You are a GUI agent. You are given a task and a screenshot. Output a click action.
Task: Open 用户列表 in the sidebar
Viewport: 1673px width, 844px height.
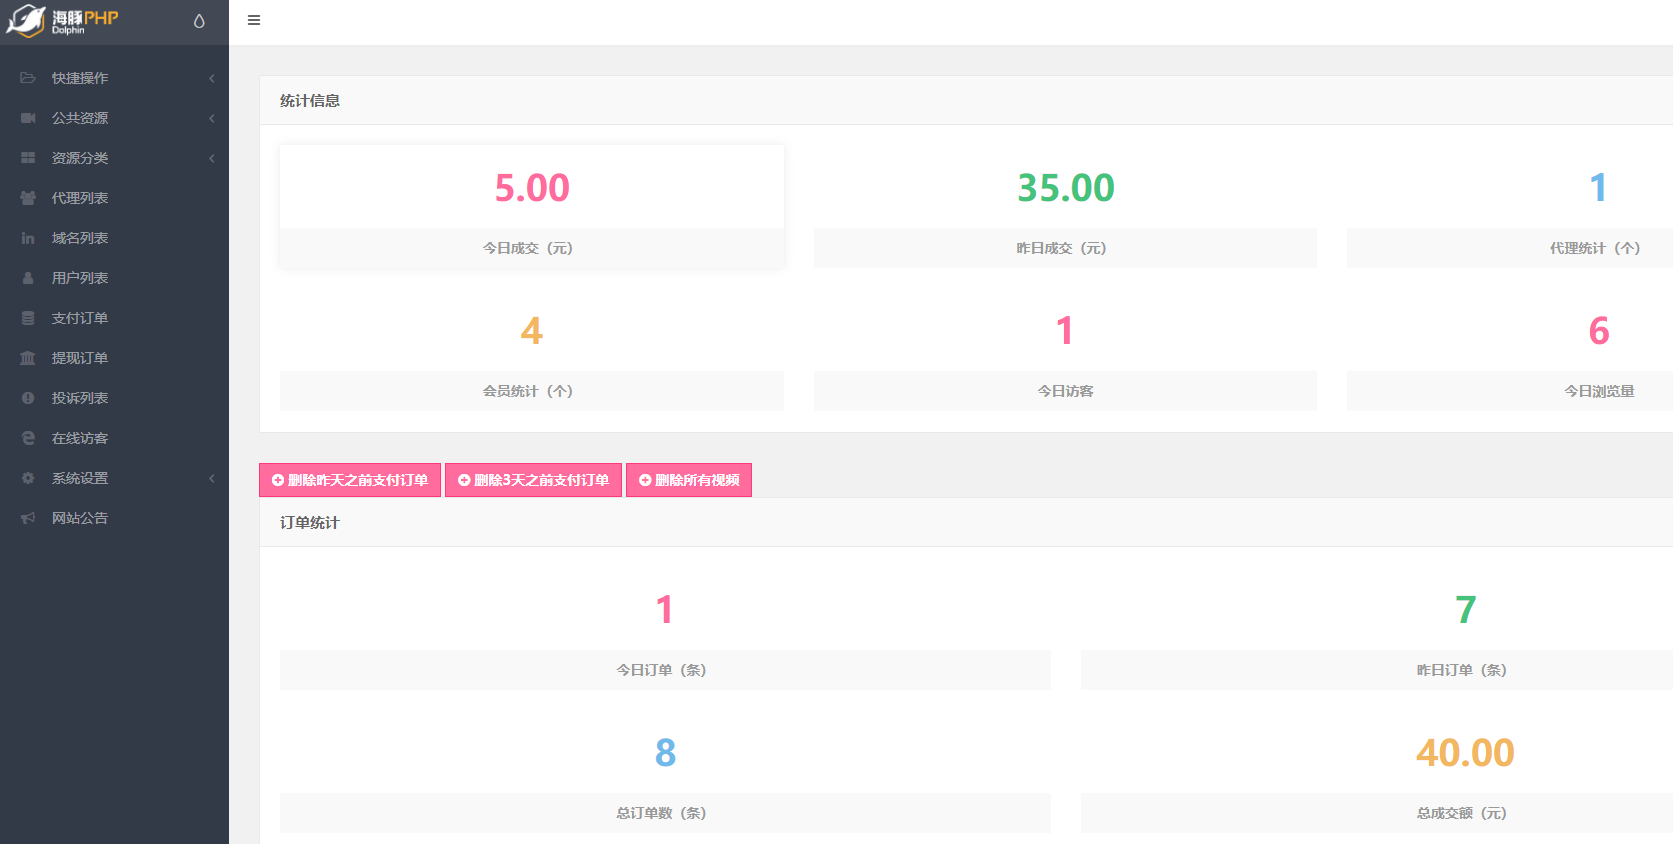coord(80,278)
